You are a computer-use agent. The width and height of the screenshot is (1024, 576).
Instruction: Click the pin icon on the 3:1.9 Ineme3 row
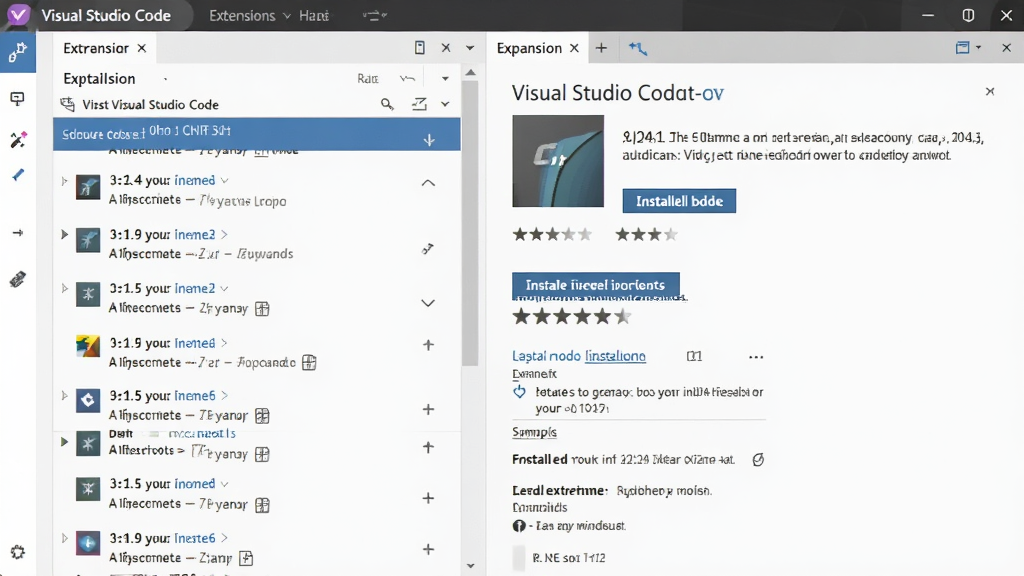point(428,248)
